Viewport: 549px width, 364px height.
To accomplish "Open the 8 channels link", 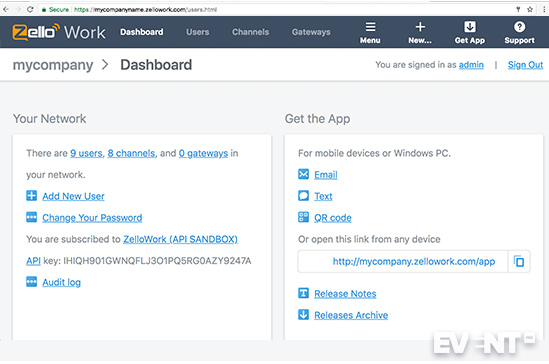I will tap(131, 153).
